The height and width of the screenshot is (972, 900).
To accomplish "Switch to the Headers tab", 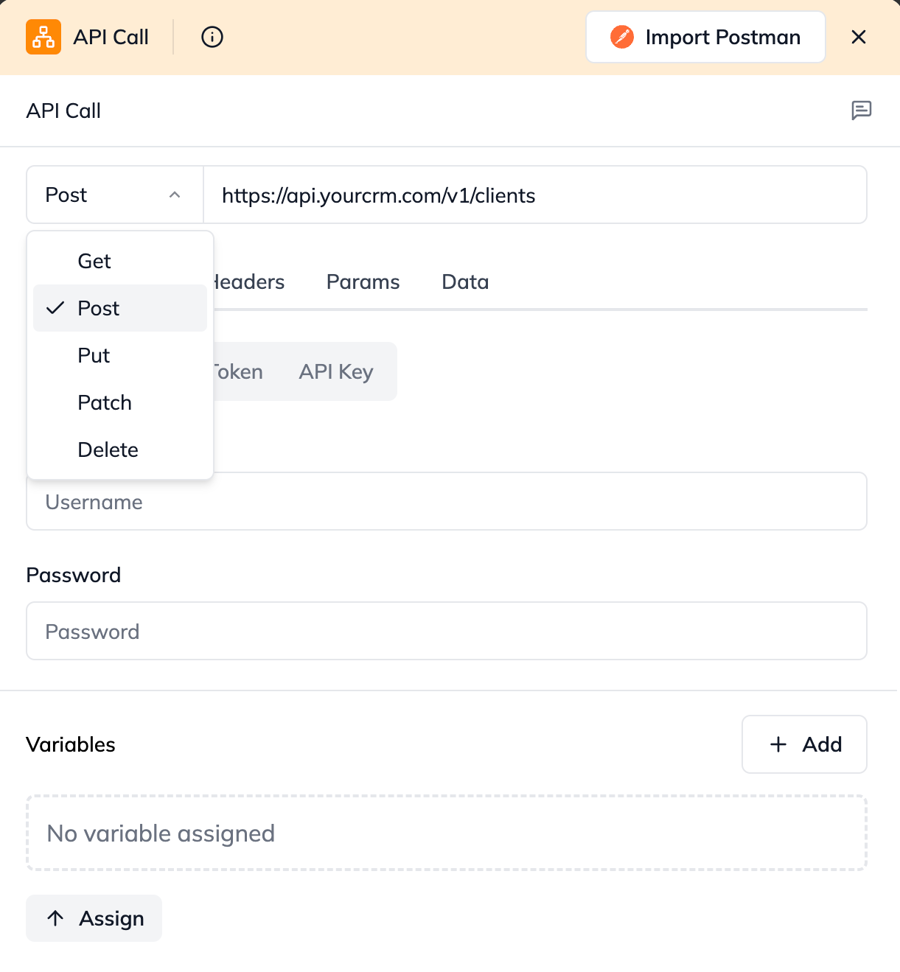I will pos(250,282).
